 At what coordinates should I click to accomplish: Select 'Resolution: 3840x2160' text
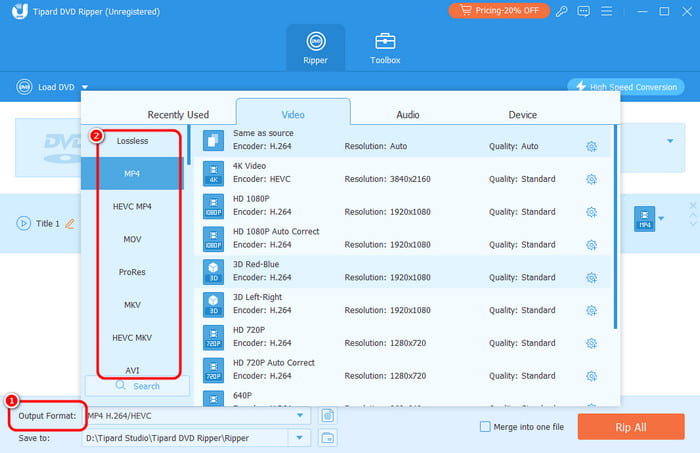[x=387, y=179]
